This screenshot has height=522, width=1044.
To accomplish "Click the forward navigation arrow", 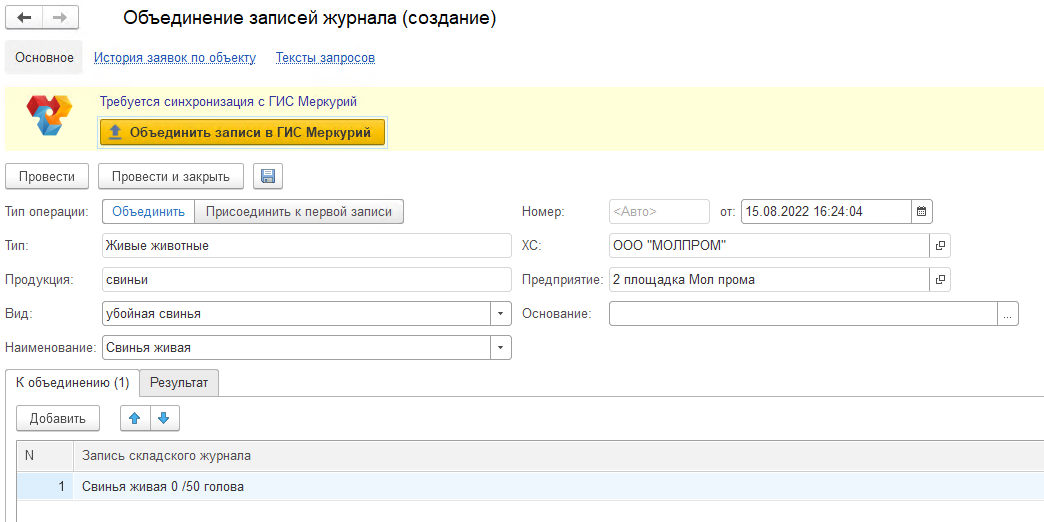I will pos(60,18).
